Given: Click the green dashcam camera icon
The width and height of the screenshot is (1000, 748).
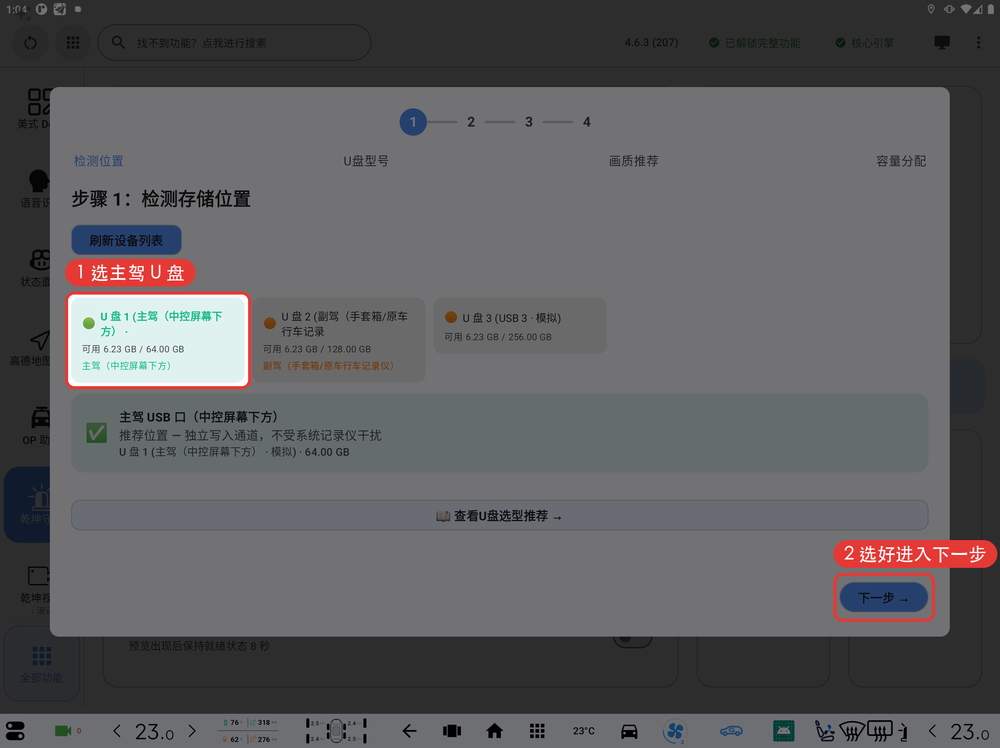Looking at the screenshot, I should pyautogui.click(x=63, y=731).
